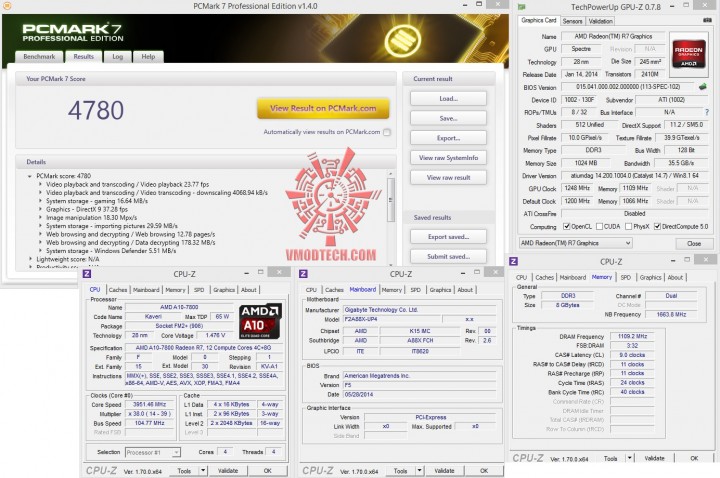Open Tools dropdown arrow in CPU-Z Mainboard window

pos(419,471)
